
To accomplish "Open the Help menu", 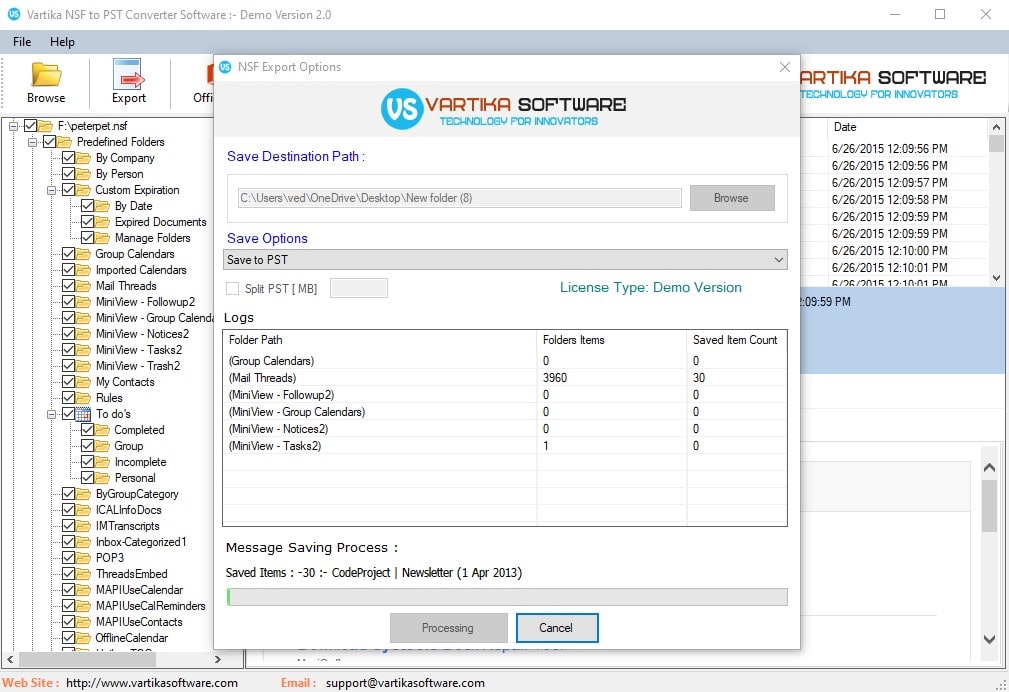I will (62, 42).
